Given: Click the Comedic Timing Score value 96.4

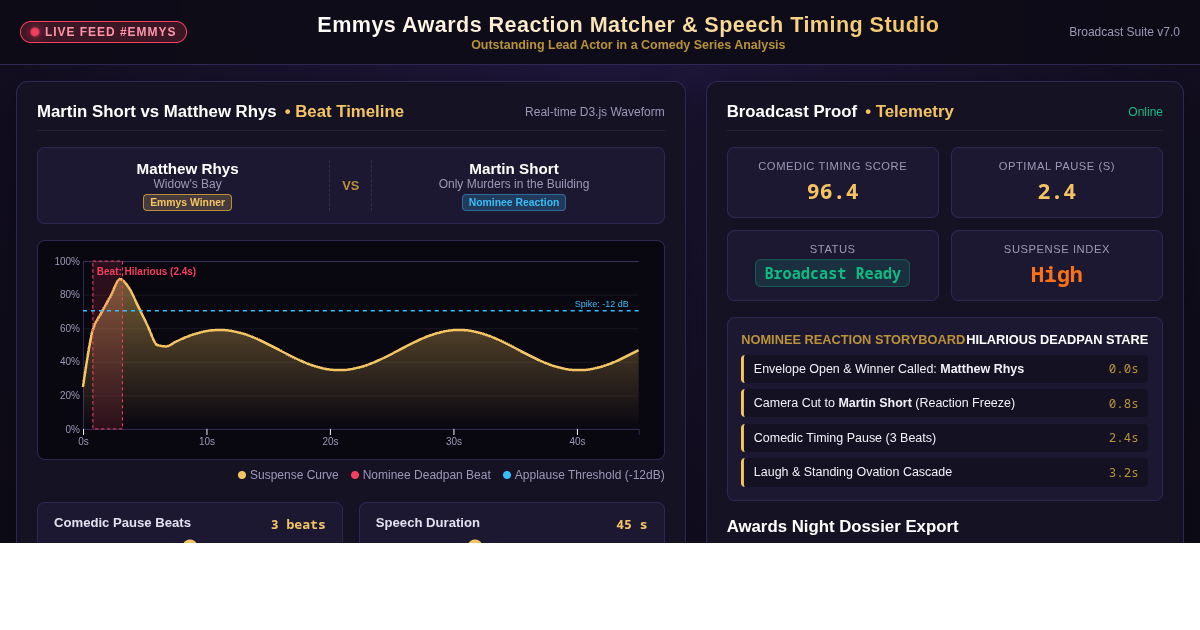Looking at the screenshot, I should tap(832, 191).
